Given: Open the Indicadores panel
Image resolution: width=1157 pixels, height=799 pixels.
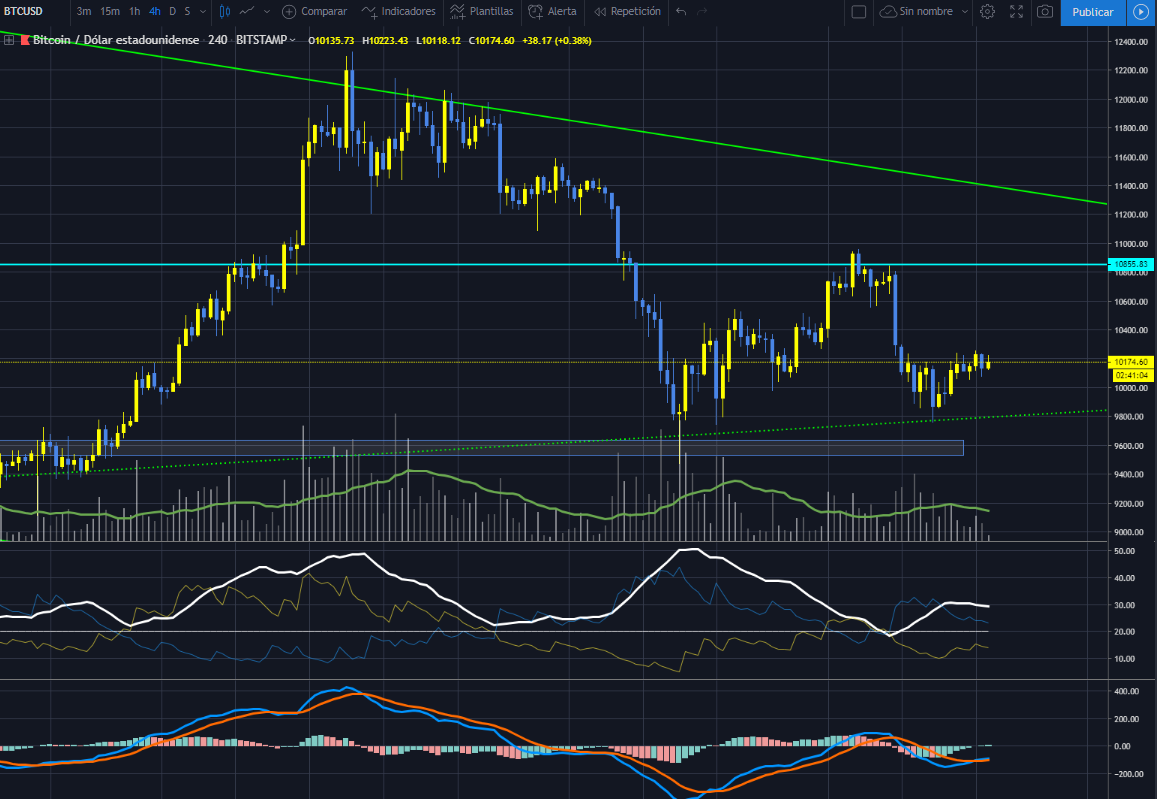Looking at the screenshot, I should click(x=399, y=12).
